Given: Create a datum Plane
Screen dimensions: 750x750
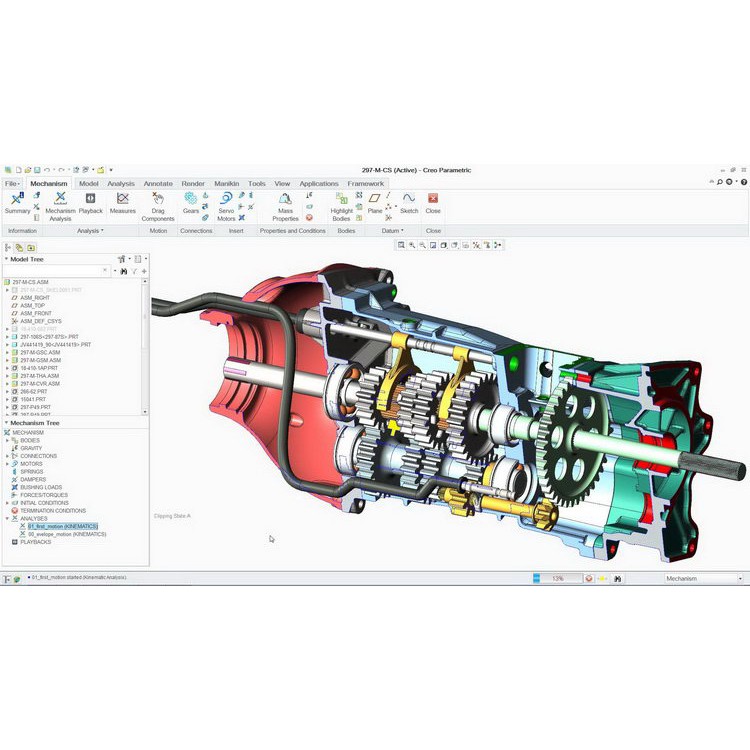Looking at the screenshot, I should pos(375,203).
